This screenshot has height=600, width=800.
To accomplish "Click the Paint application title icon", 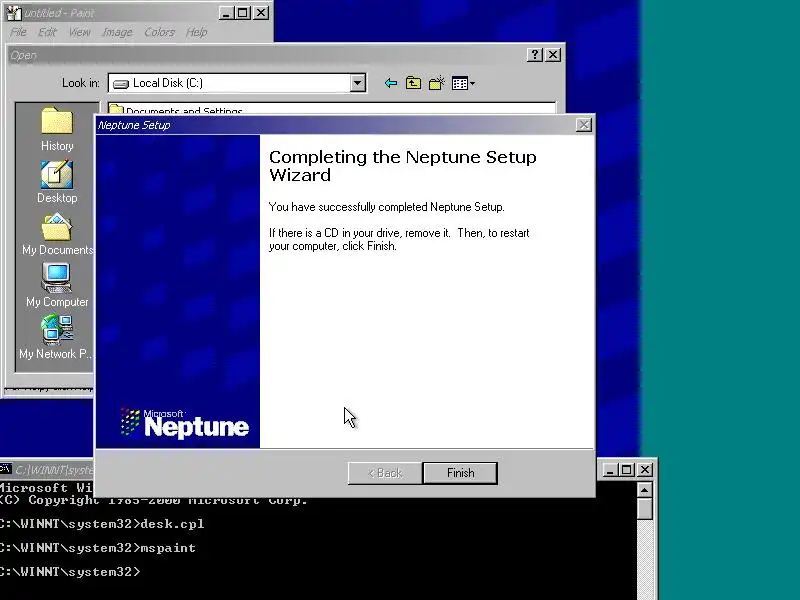I will 14,13.
